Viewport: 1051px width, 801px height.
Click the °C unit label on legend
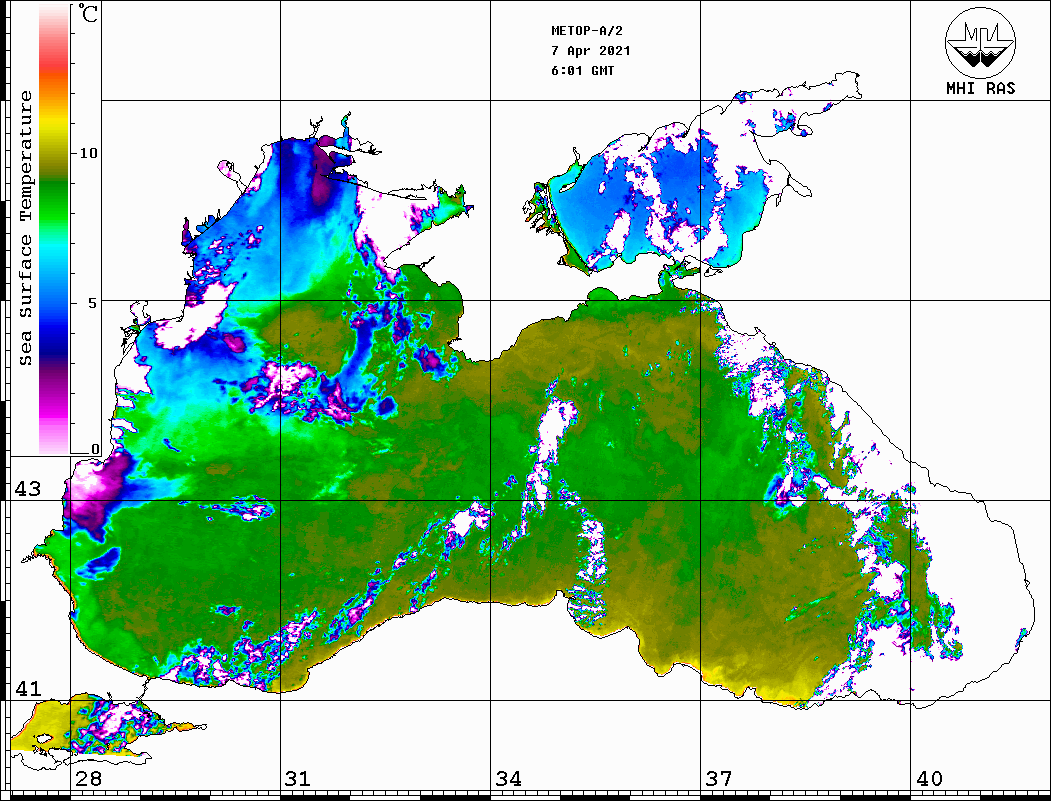pyautogui.click(x=88, y=13)
